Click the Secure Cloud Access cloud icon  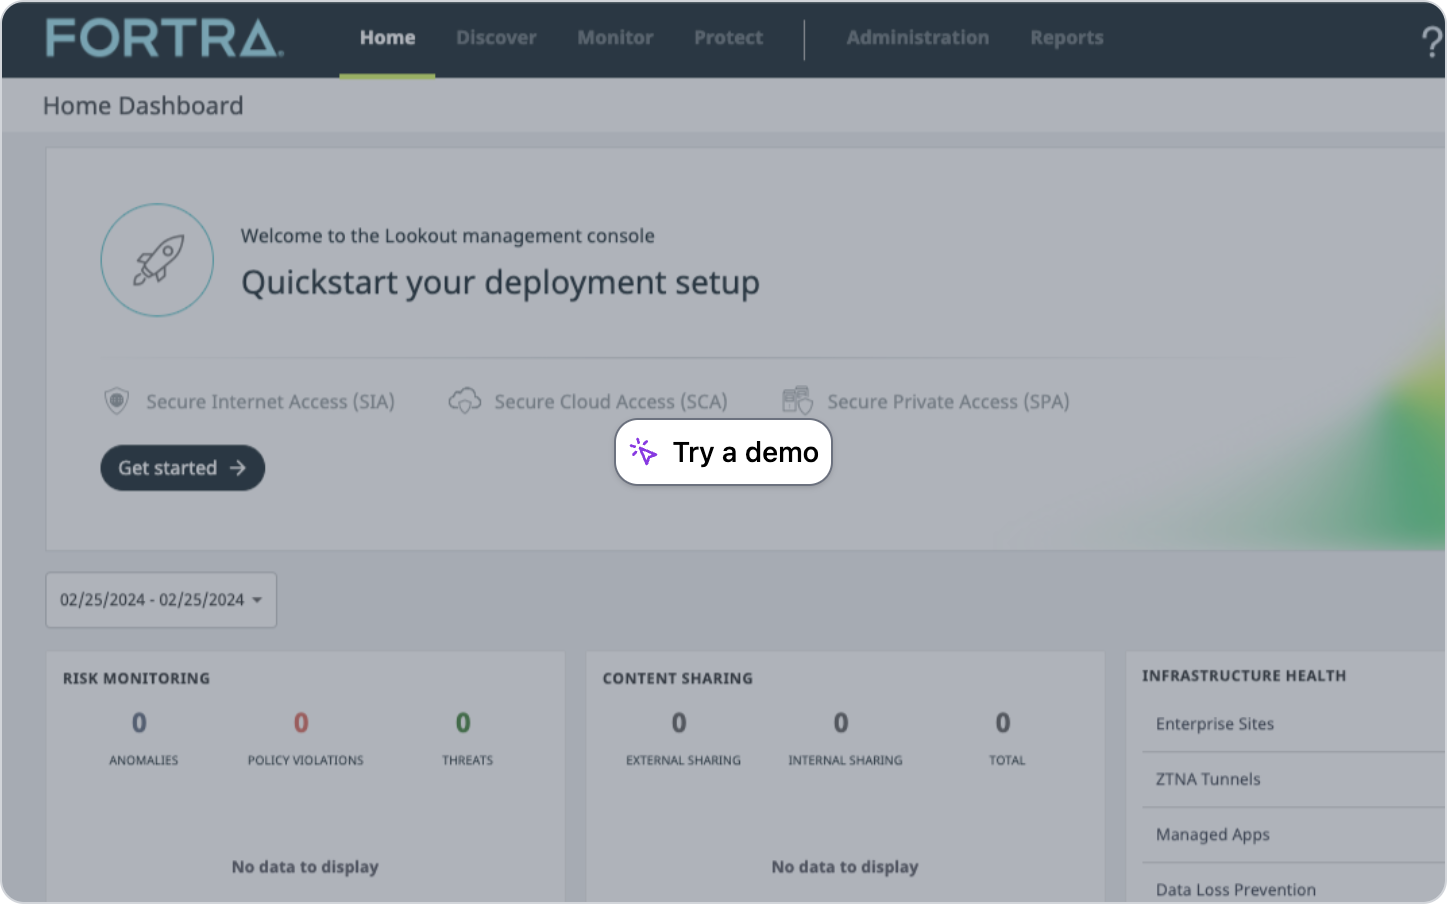pyautogui.click(x=465, y=401)
